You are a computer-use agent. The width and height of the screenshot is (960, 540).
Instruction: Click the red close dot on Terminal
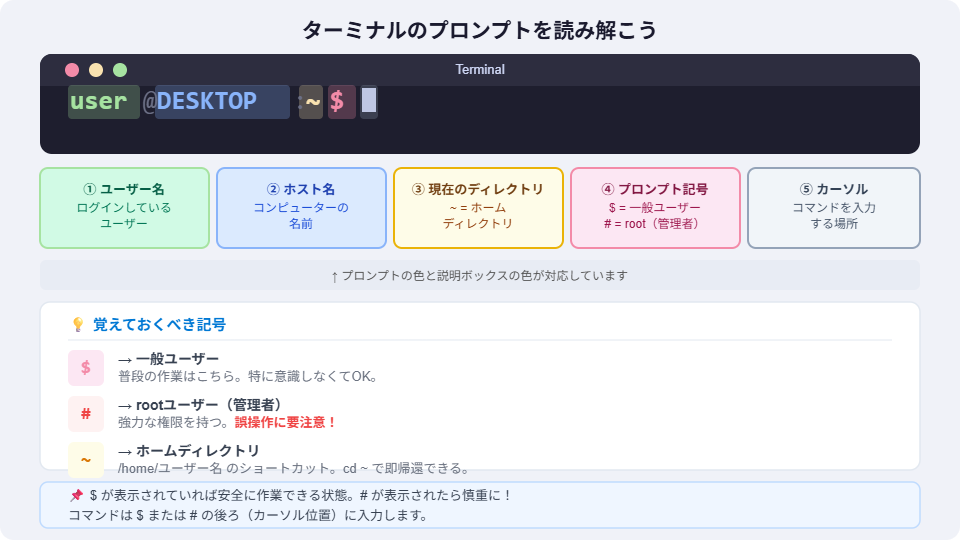[x=72, y=70]
